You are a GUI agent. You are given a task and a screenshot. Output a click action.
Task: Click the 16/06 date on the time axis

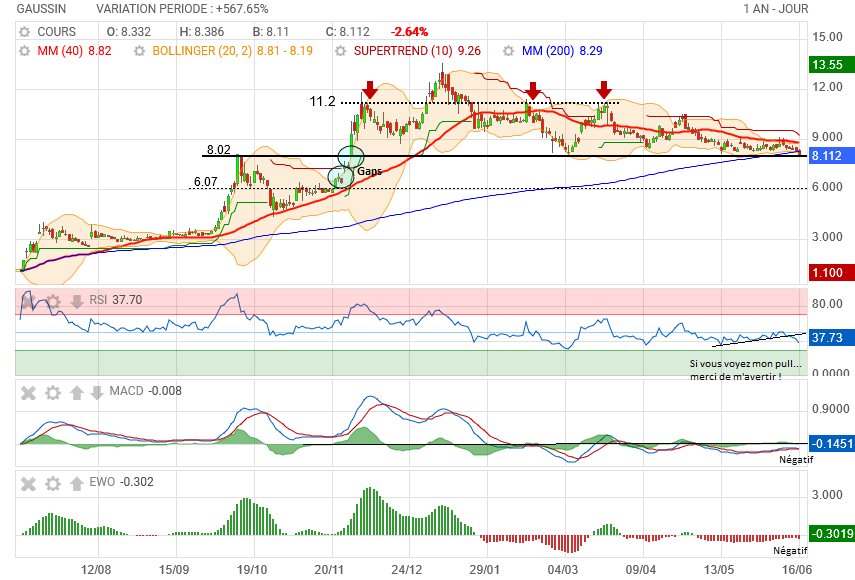click(x=797, y=570)
